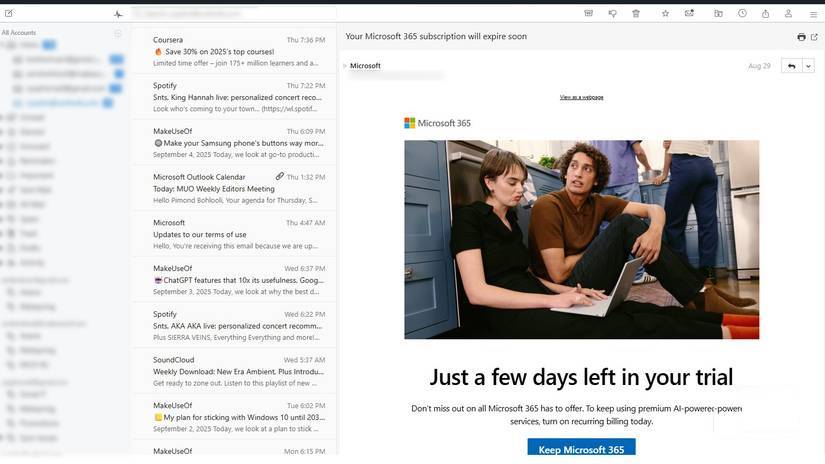Open the hamburger menu at toolbar end
825x464 pixels.
[x=813, y=14]
